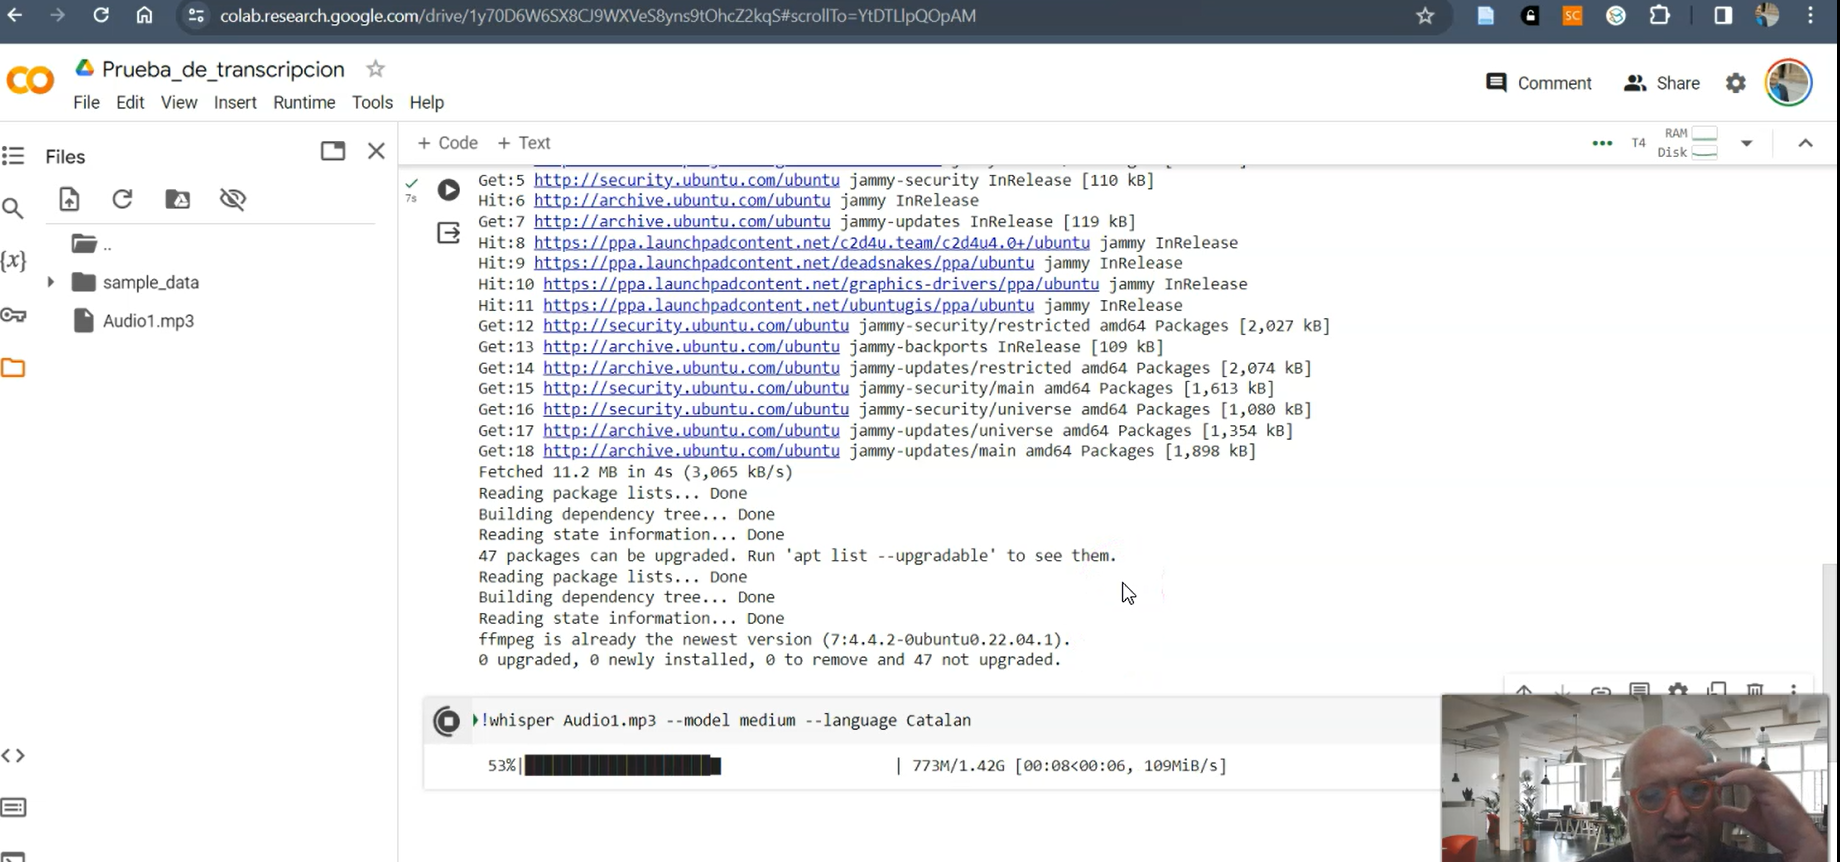Open the RAM and Disk resources dropdown

coord(1746,143)
